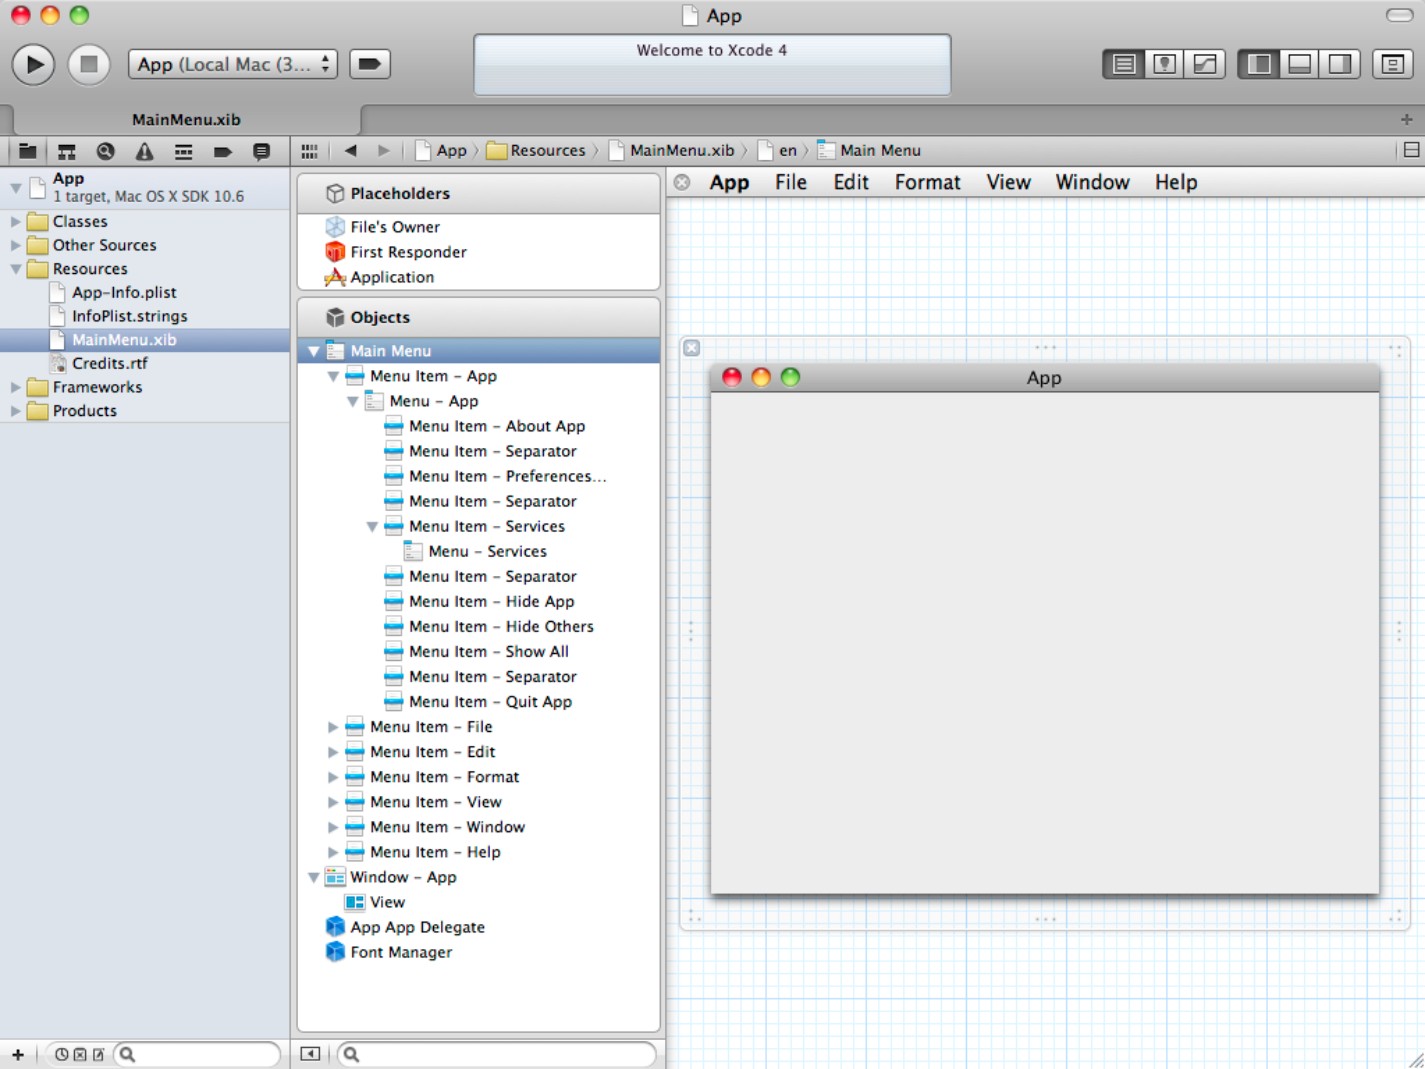Collapse the App project disclosure triangle
The height and width of the screenshot is (1069, 1425).
click(x=16, y=187)
